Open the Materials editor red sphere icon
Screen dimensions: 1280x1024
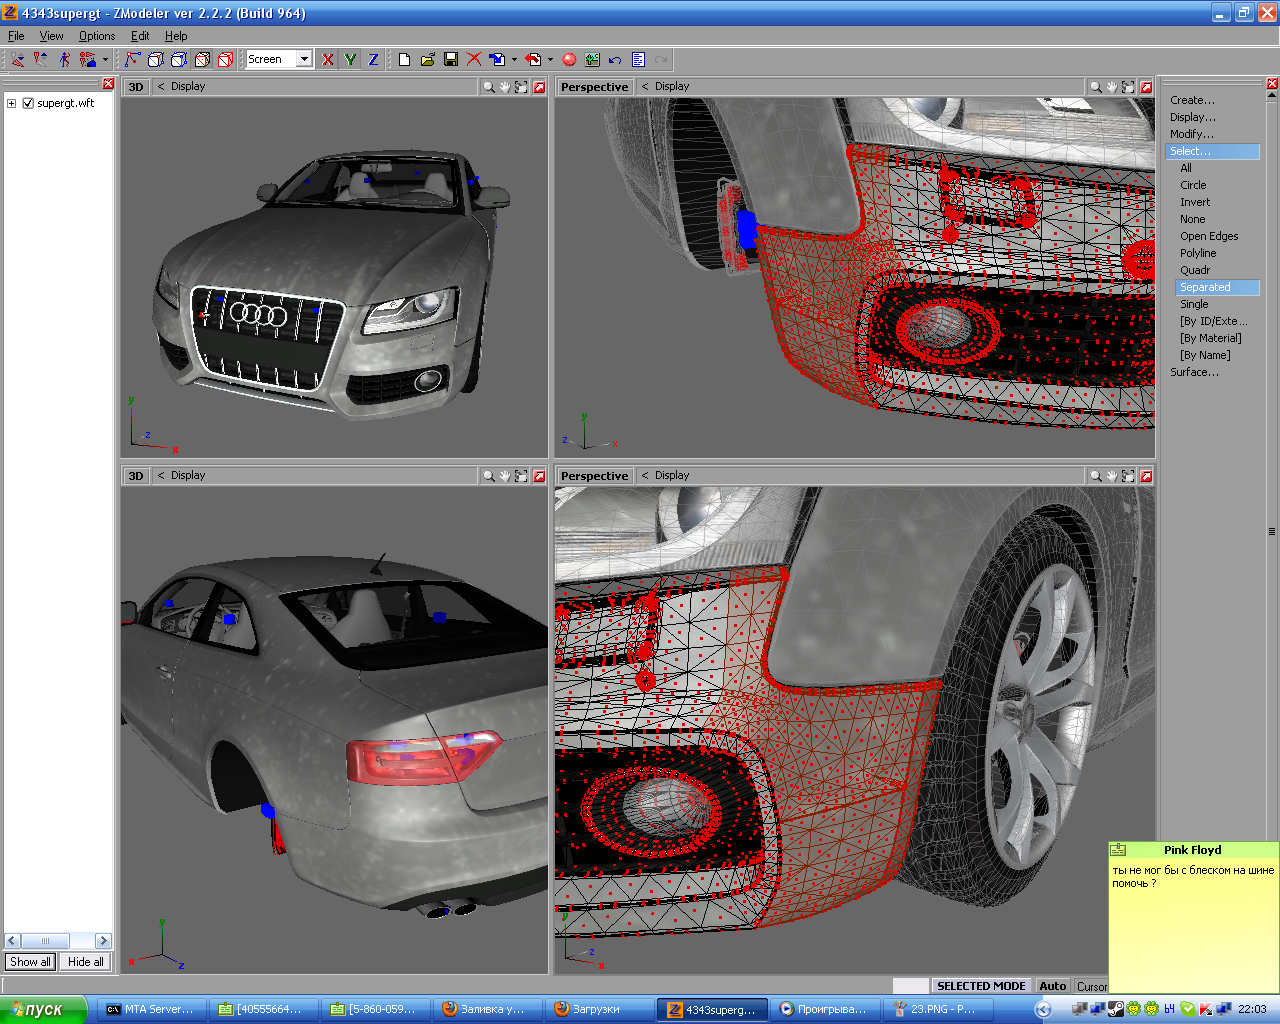click(569, 60)
